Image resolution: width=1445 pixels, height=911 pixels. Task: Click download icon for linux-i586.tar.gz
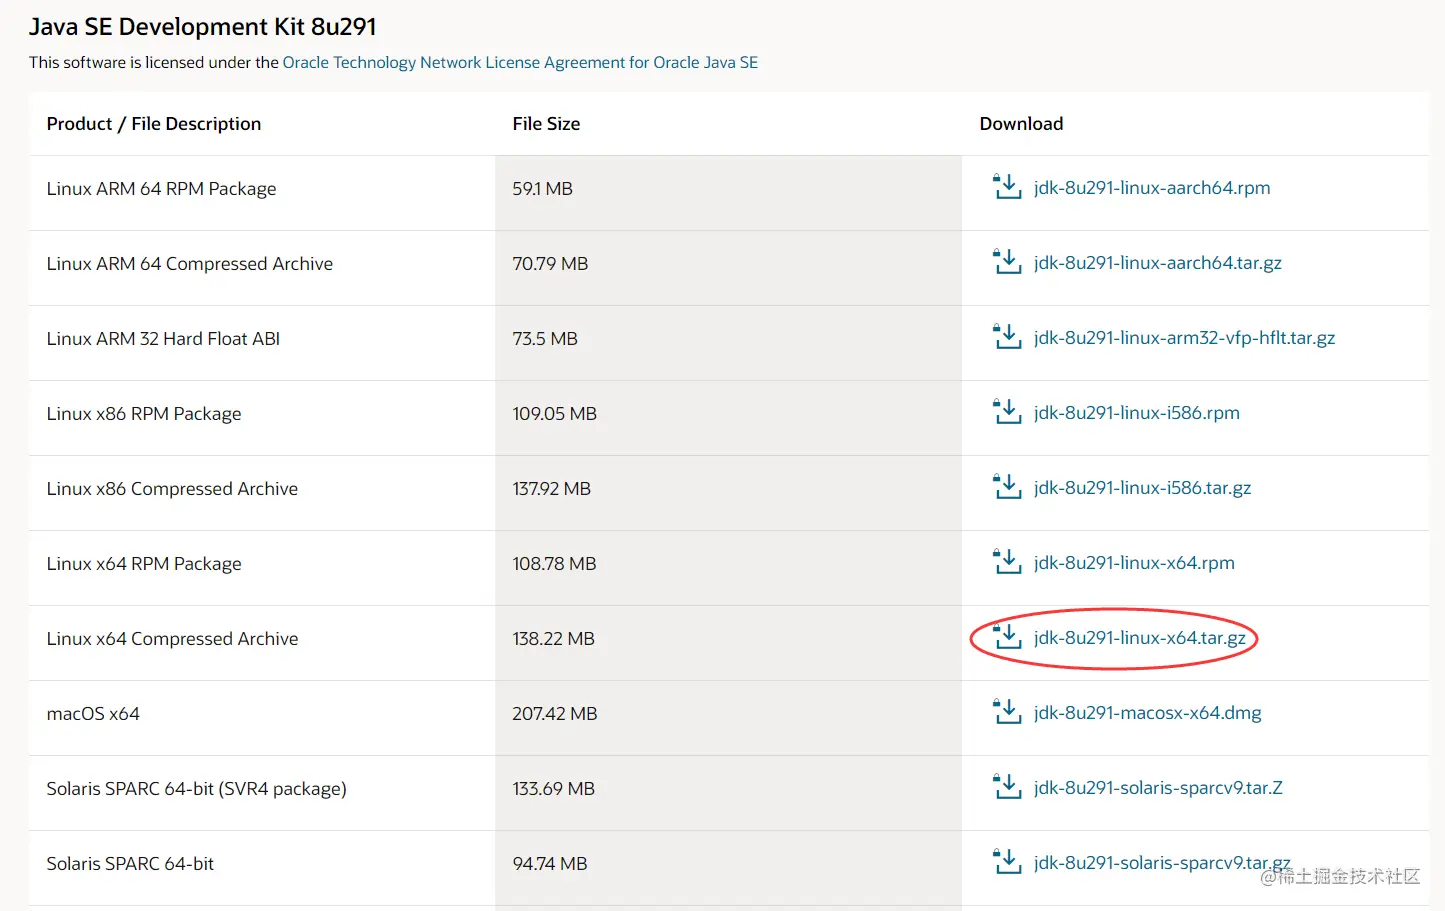tap(1006, 487)
